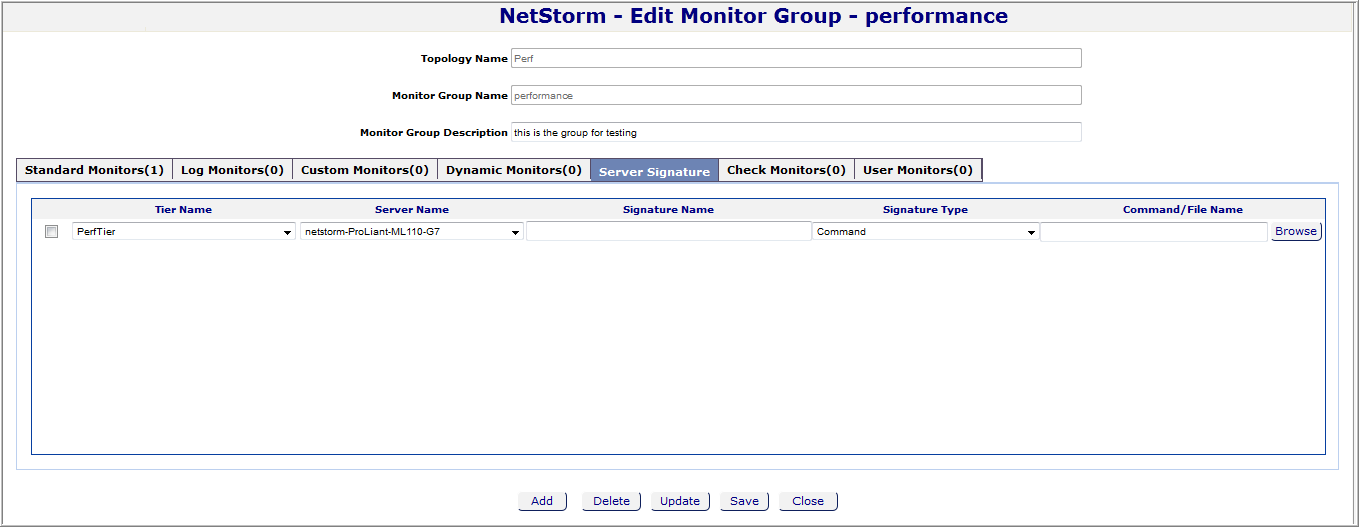Select the Custom Monitors(0) tab

pos(365,170)
